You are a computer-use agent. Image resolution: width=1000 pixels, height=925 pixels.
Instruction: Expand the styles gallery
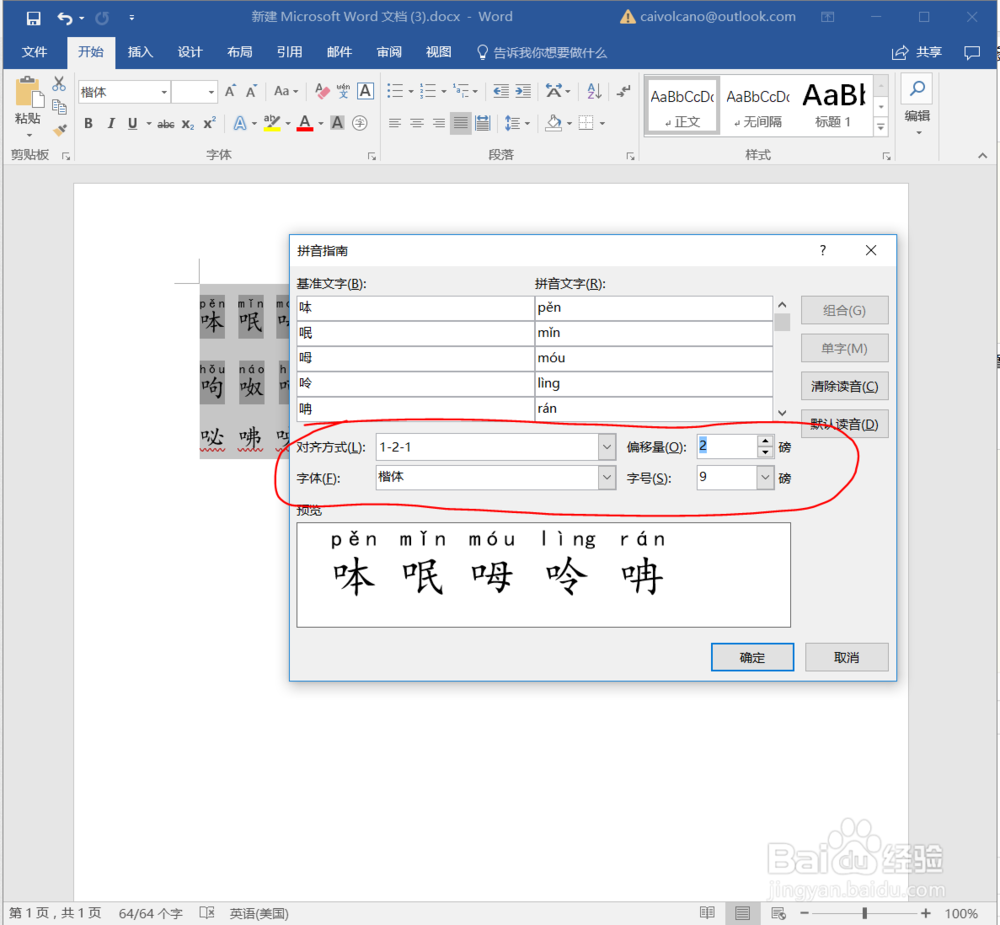881,127
